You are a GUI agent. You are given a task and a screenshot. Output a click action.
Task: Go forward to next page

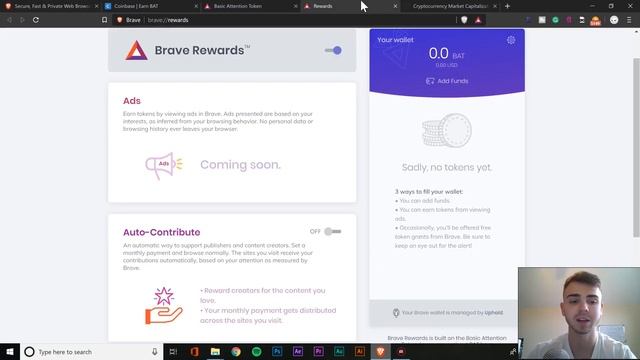tap(22, 20)
